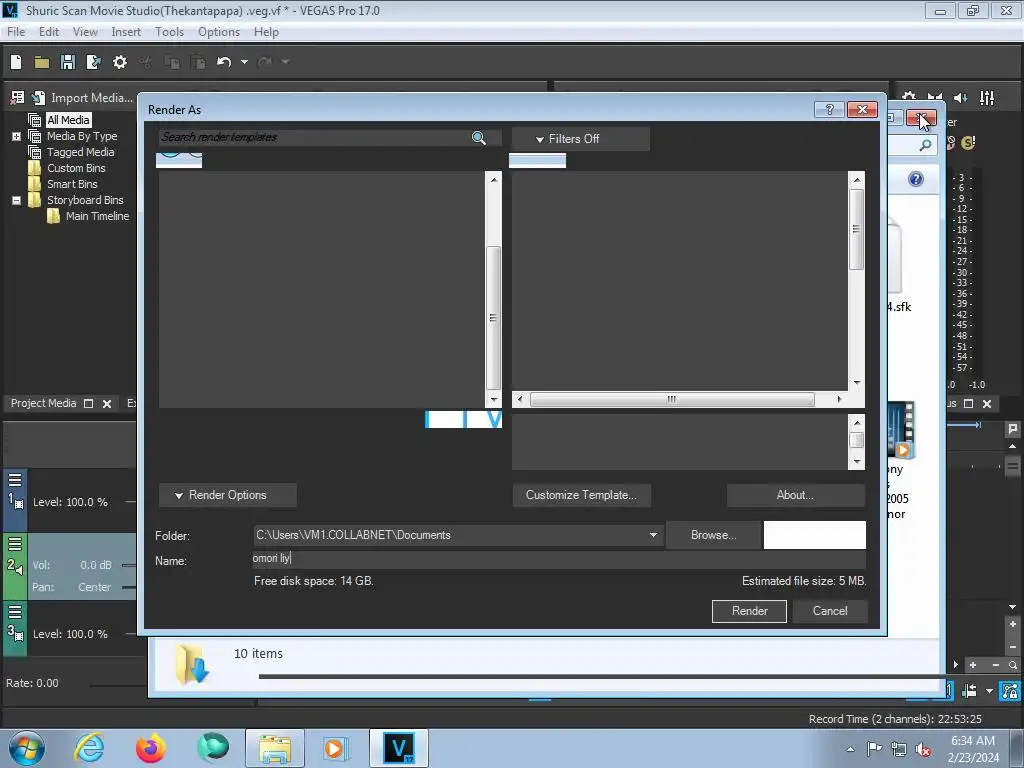Click the Import Media... label
This screenshot has width=1024, height=768.
point(91,98)
